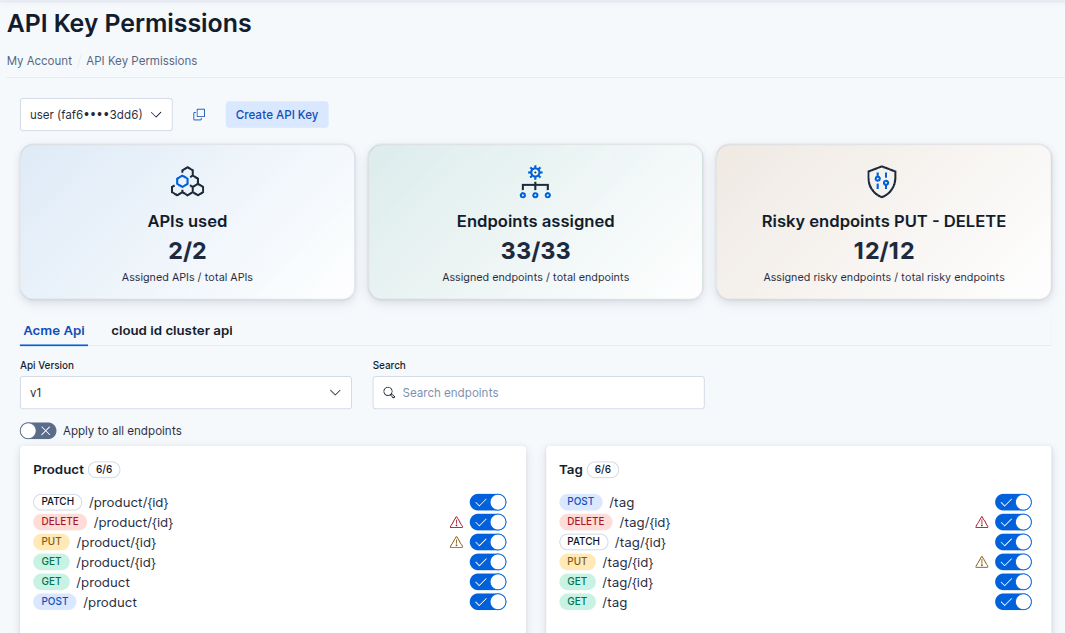Toggle PATCH /product/{id} permission off
This screenshot has height=633, width=1065.
[488, 503]
